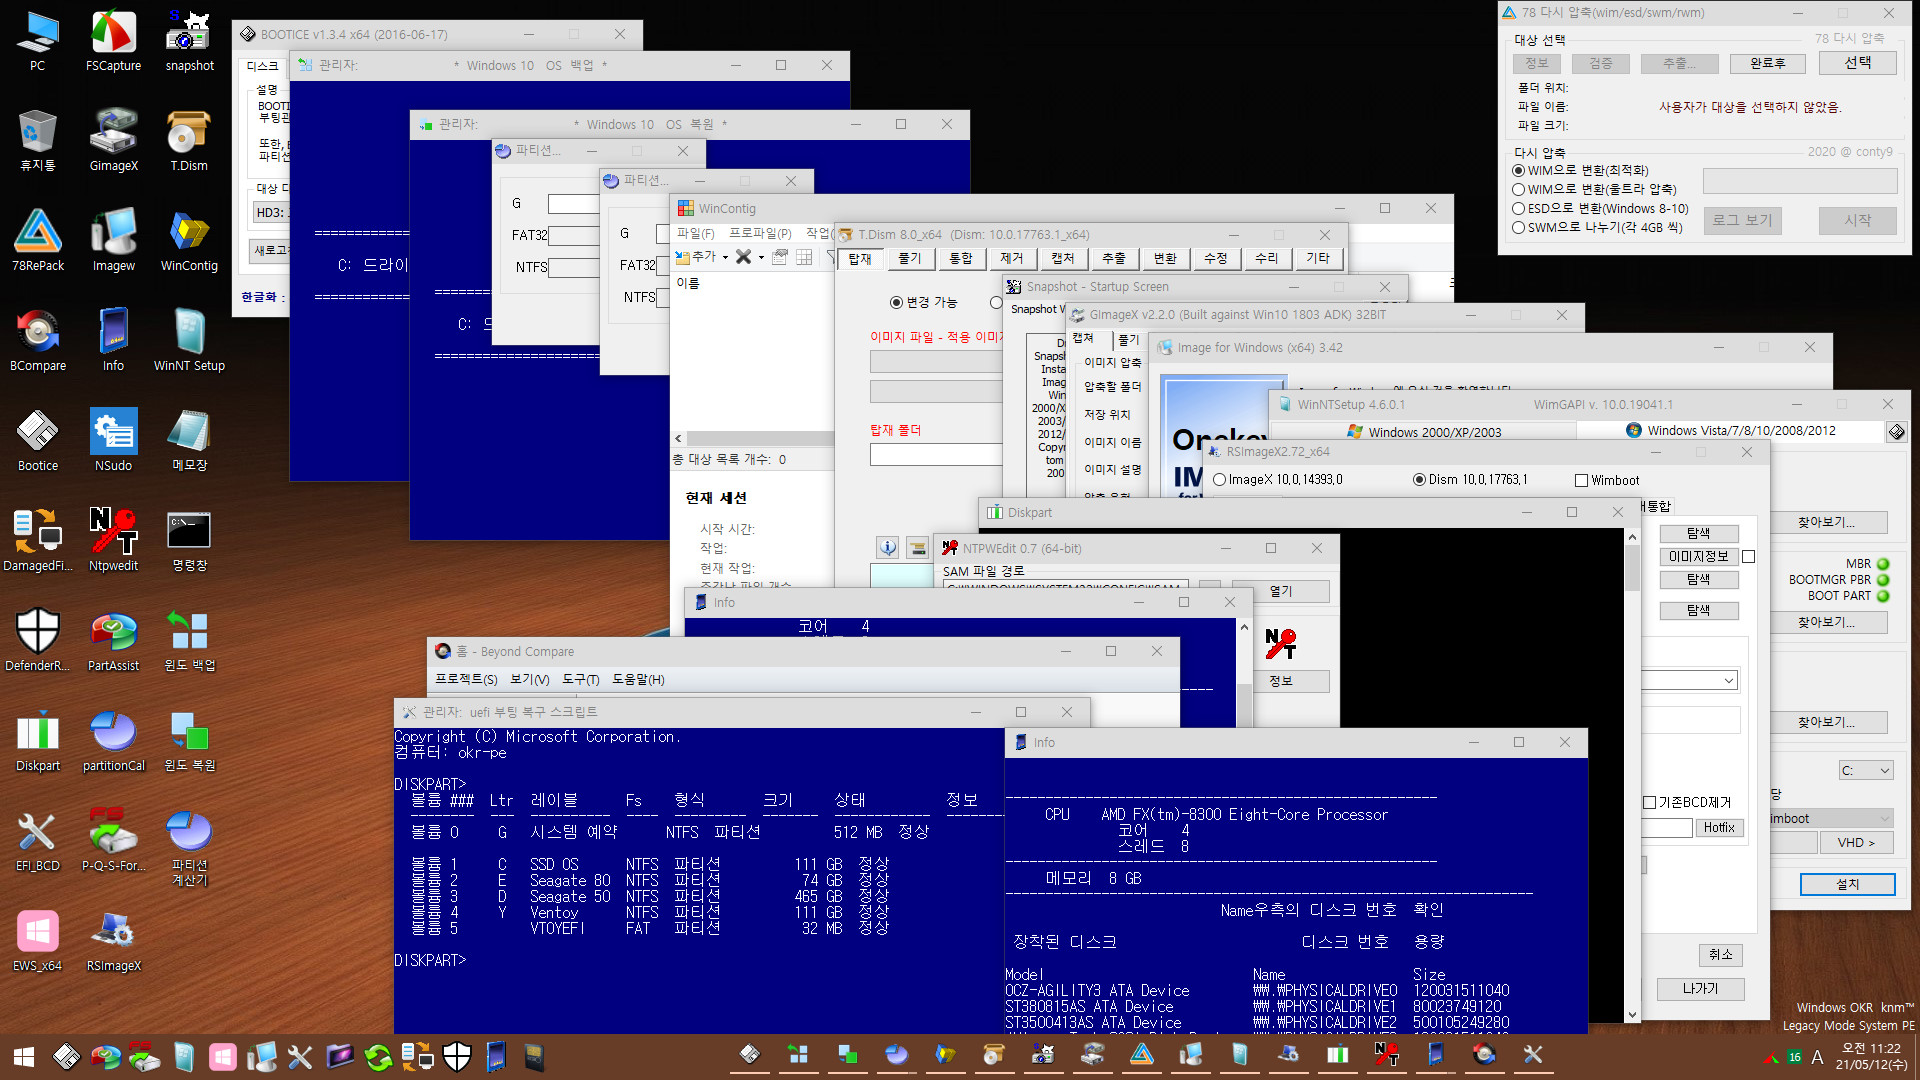Open the Diskpart desktop icon

coord(38,742)
